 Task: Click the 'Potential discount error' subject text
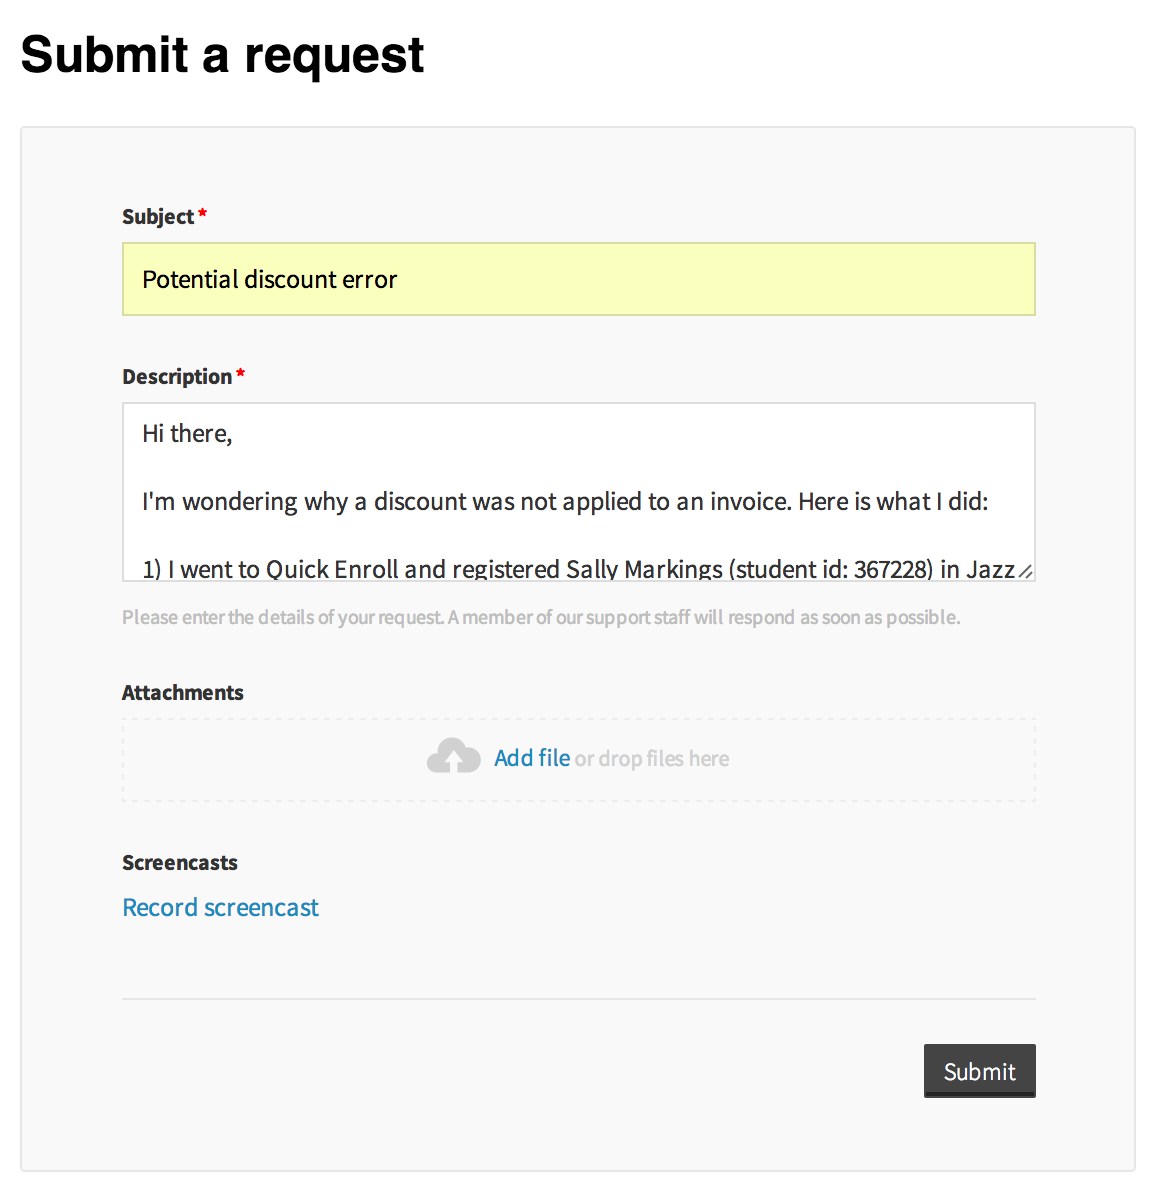point(270,279)
